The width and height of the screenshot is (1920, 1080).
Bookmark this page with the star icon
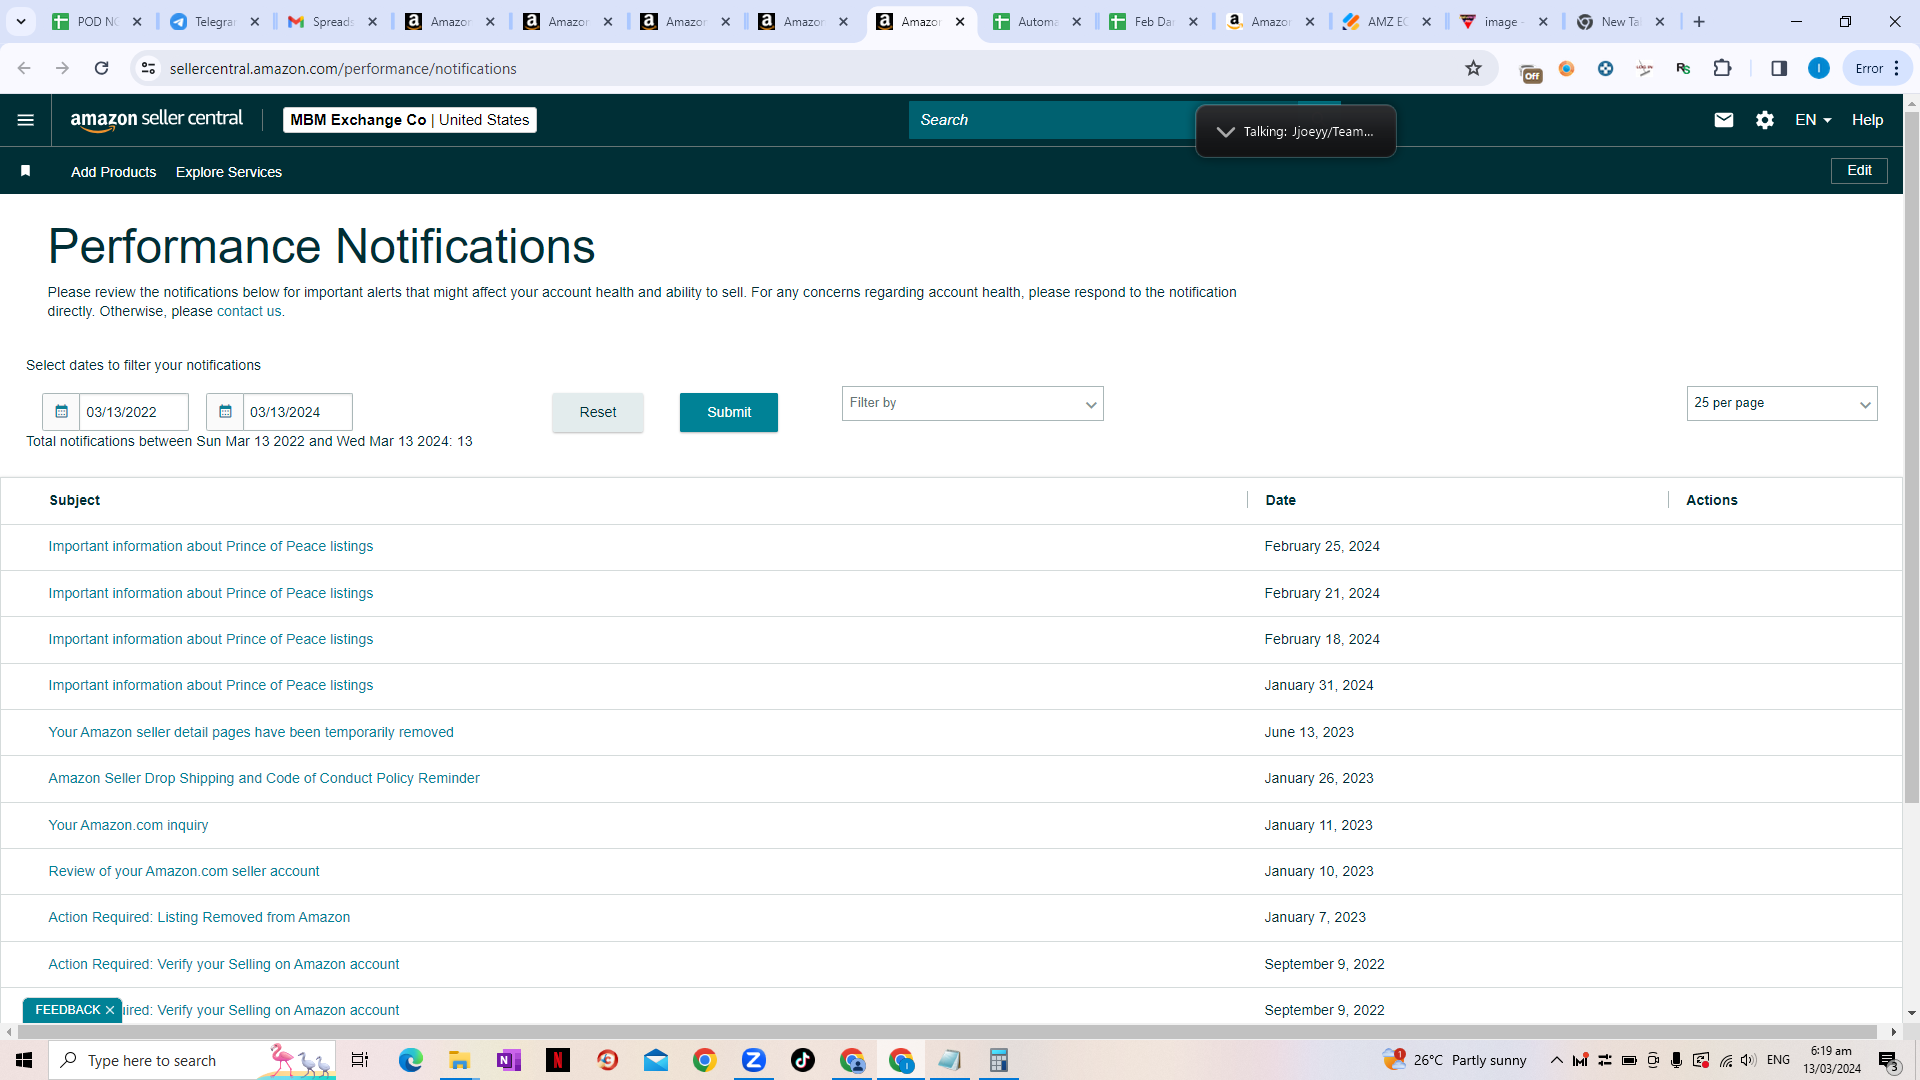(x=1473, y=68)
